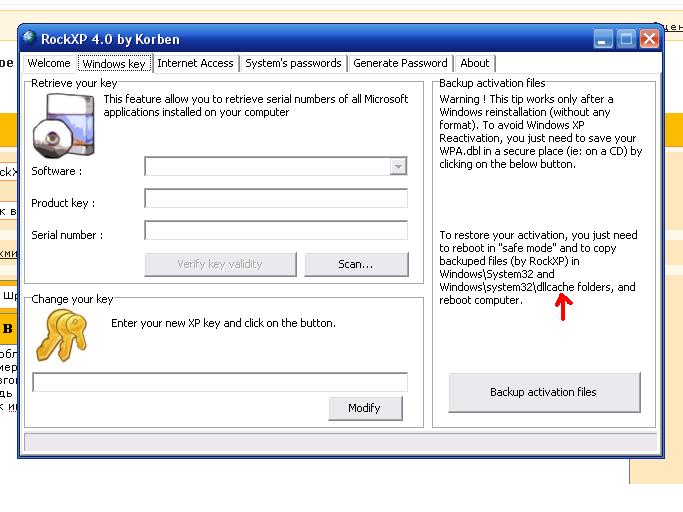Viewport: 683px width, 512px height.
Task: Open the About tab
Action: (475, 63)
